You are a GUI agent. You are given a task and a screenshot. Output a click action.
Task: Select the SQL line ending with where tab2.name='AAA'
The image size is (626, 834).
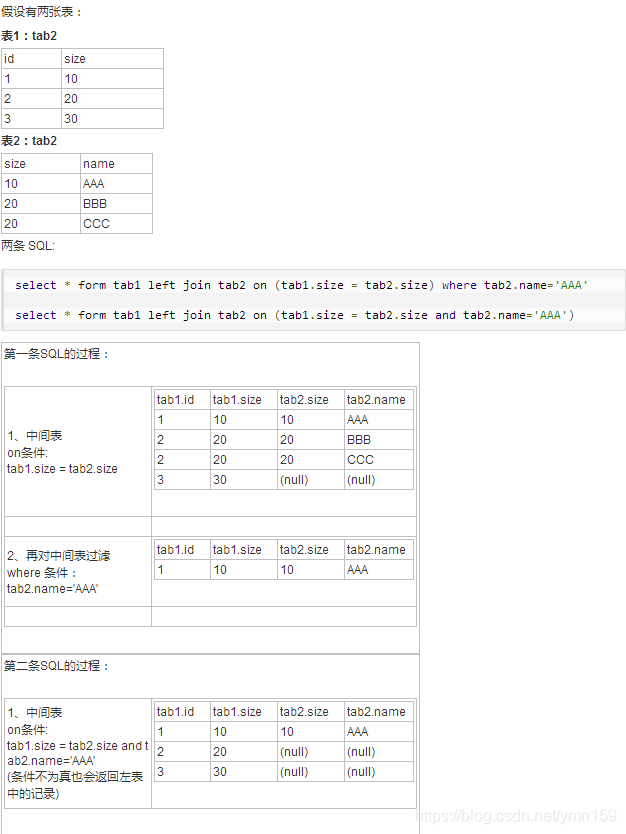point(302,285)
